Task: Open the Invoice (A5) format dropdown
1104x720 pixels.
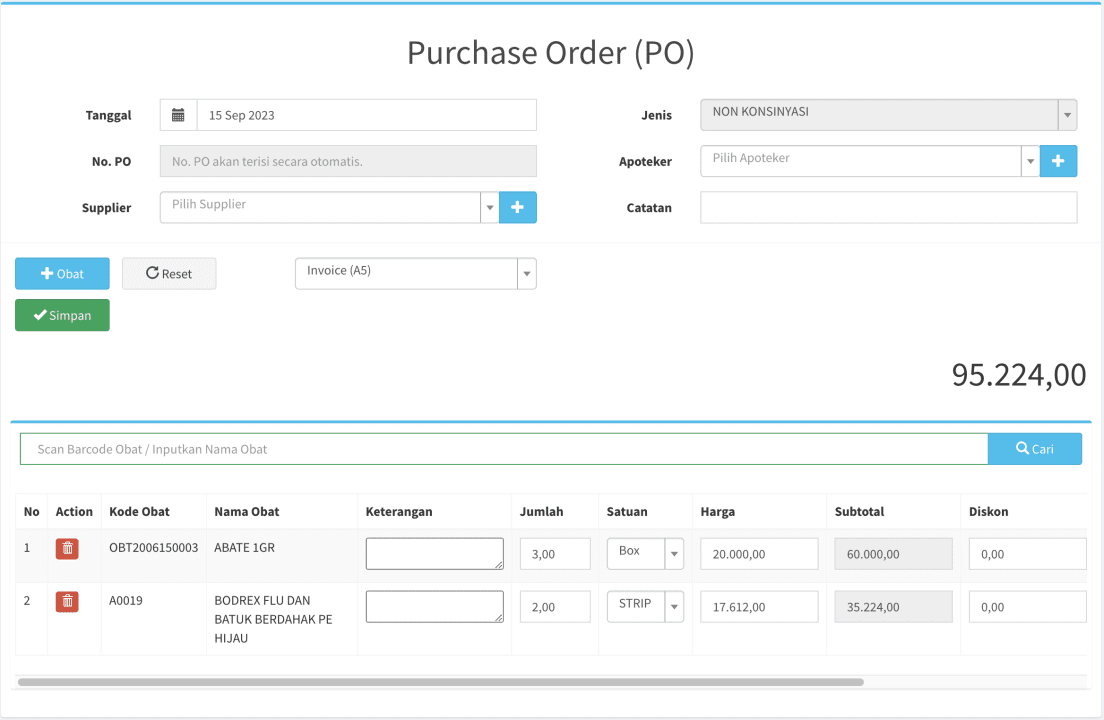Action: [x=415, y=273]
